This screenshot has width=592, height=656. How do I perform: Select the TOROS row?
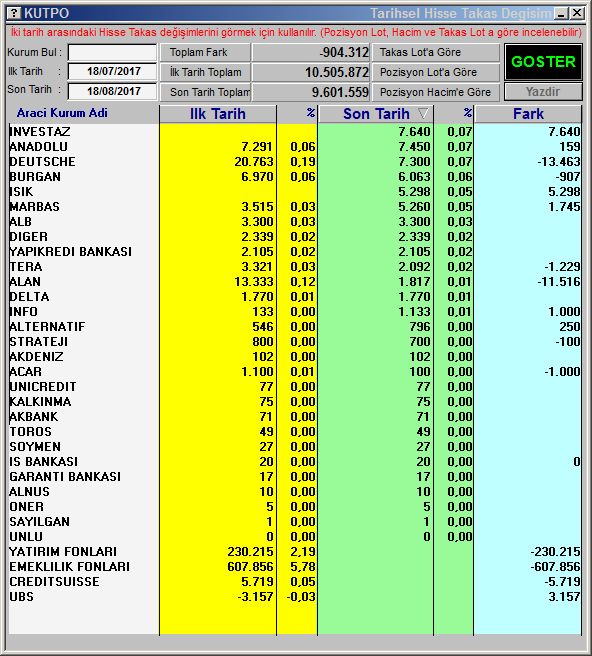[x=295, y=432]
